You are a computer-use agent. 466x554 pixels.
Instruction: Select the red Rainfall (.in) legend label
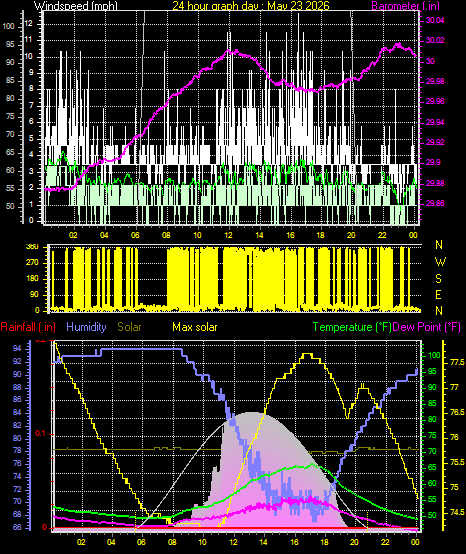pyautogui.click(x=28, y=327)
